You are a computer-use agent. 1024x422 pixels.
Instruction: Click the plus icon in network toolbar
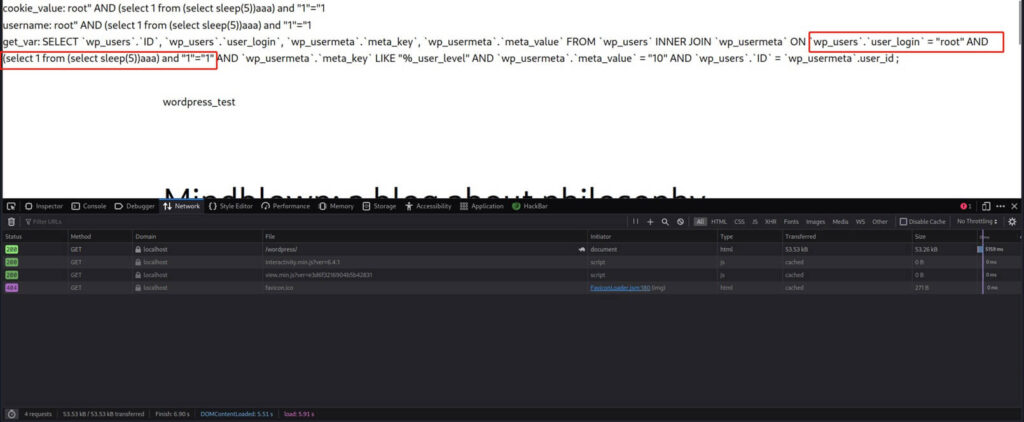coord(650,222)
